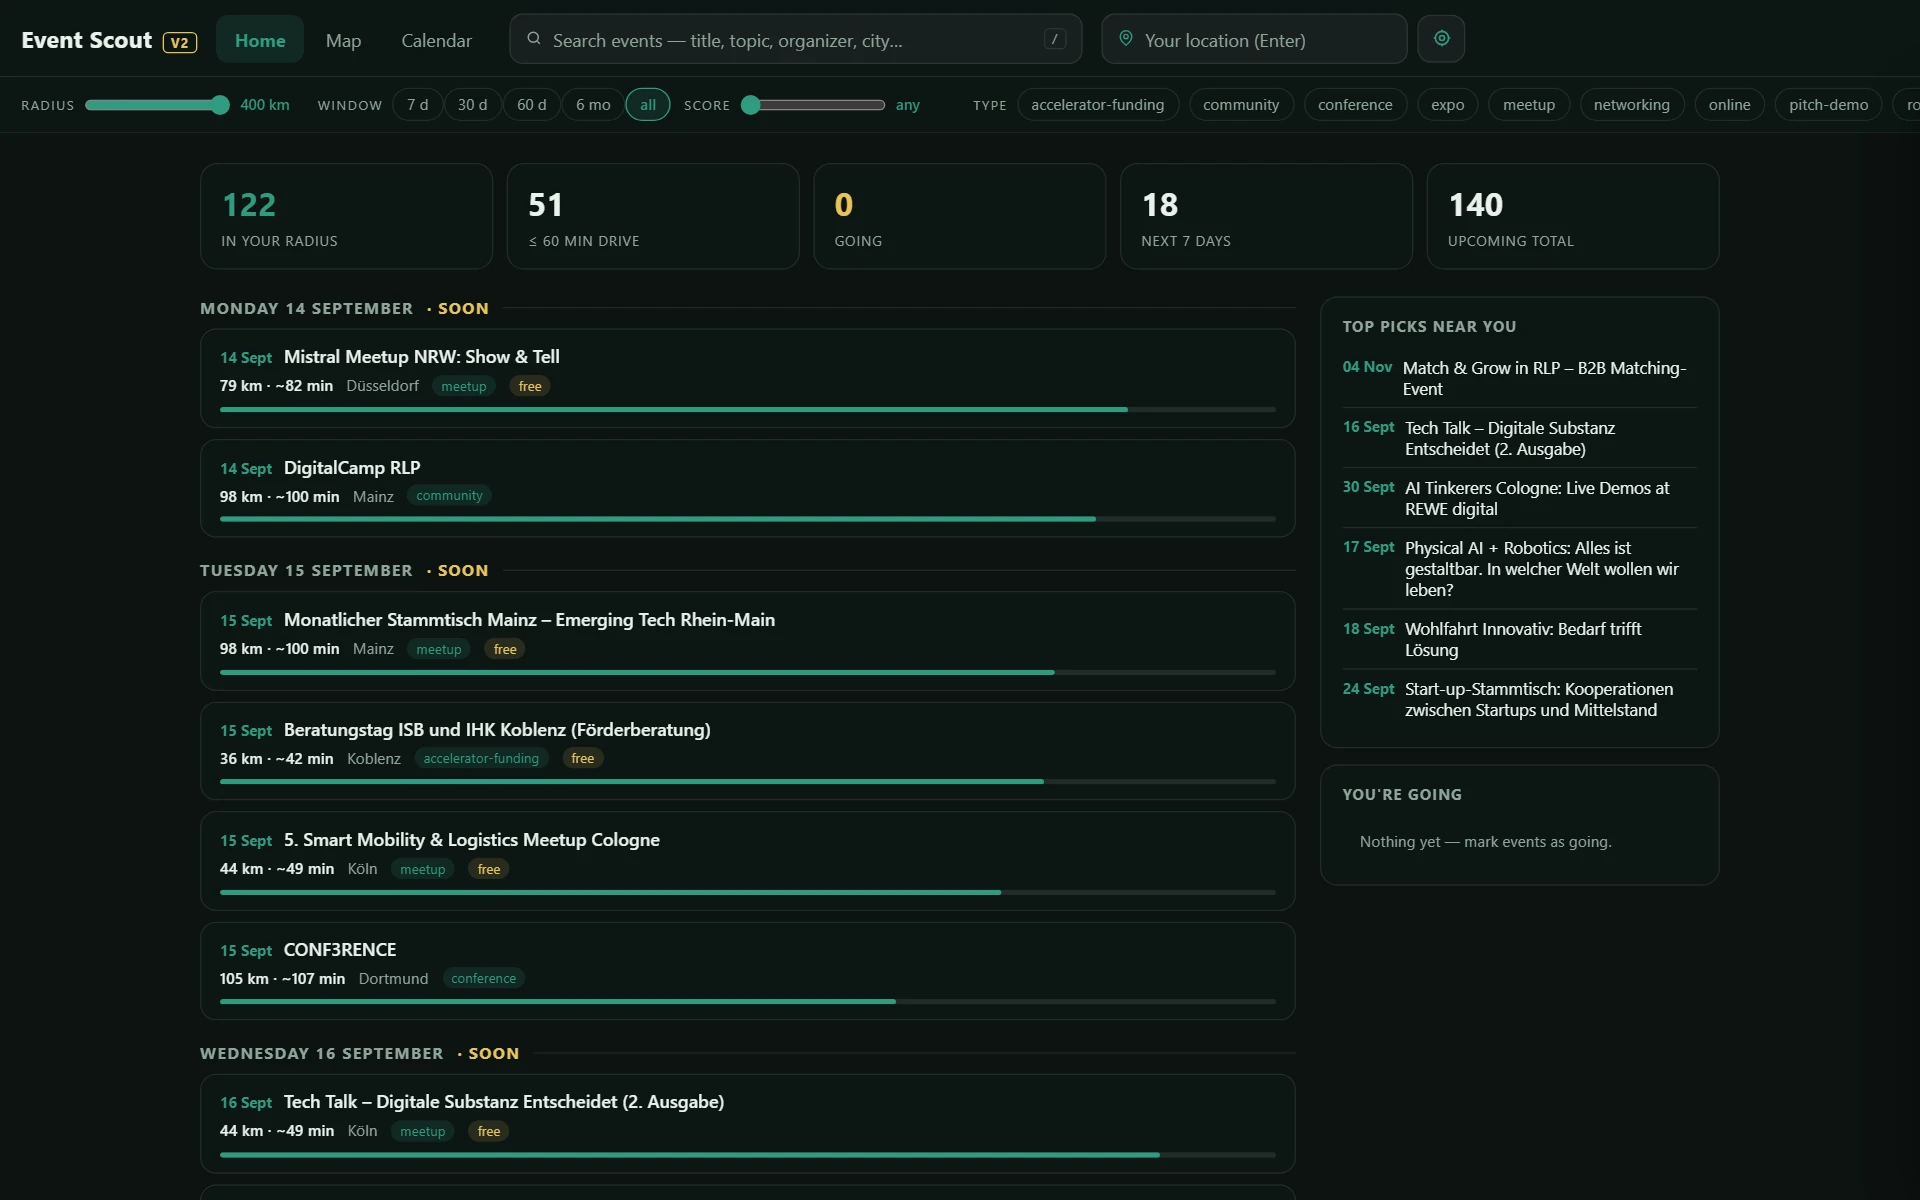
Task: Open the DigitalCamp RLP event
Action: coord(747,488)
